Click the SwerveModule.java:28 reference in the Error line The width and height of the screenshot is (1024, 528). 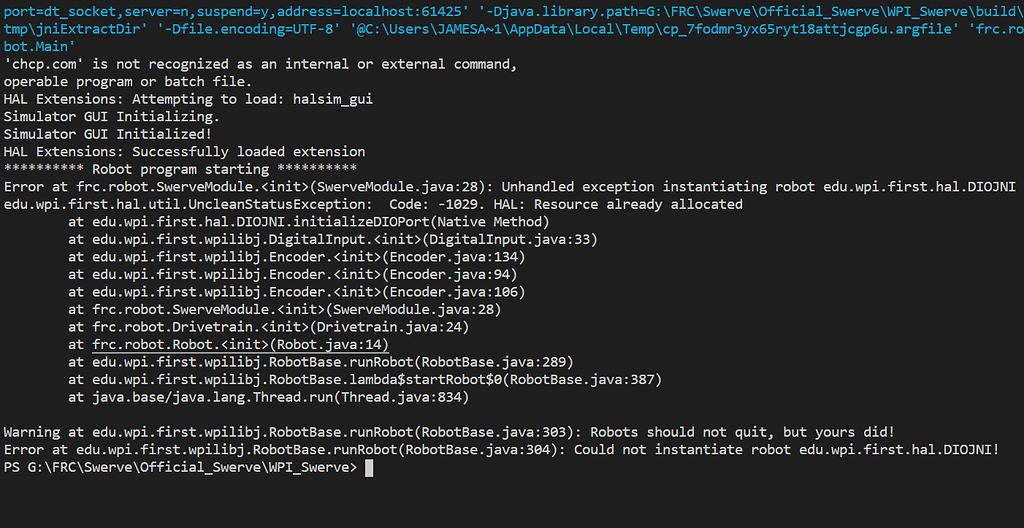398,186
